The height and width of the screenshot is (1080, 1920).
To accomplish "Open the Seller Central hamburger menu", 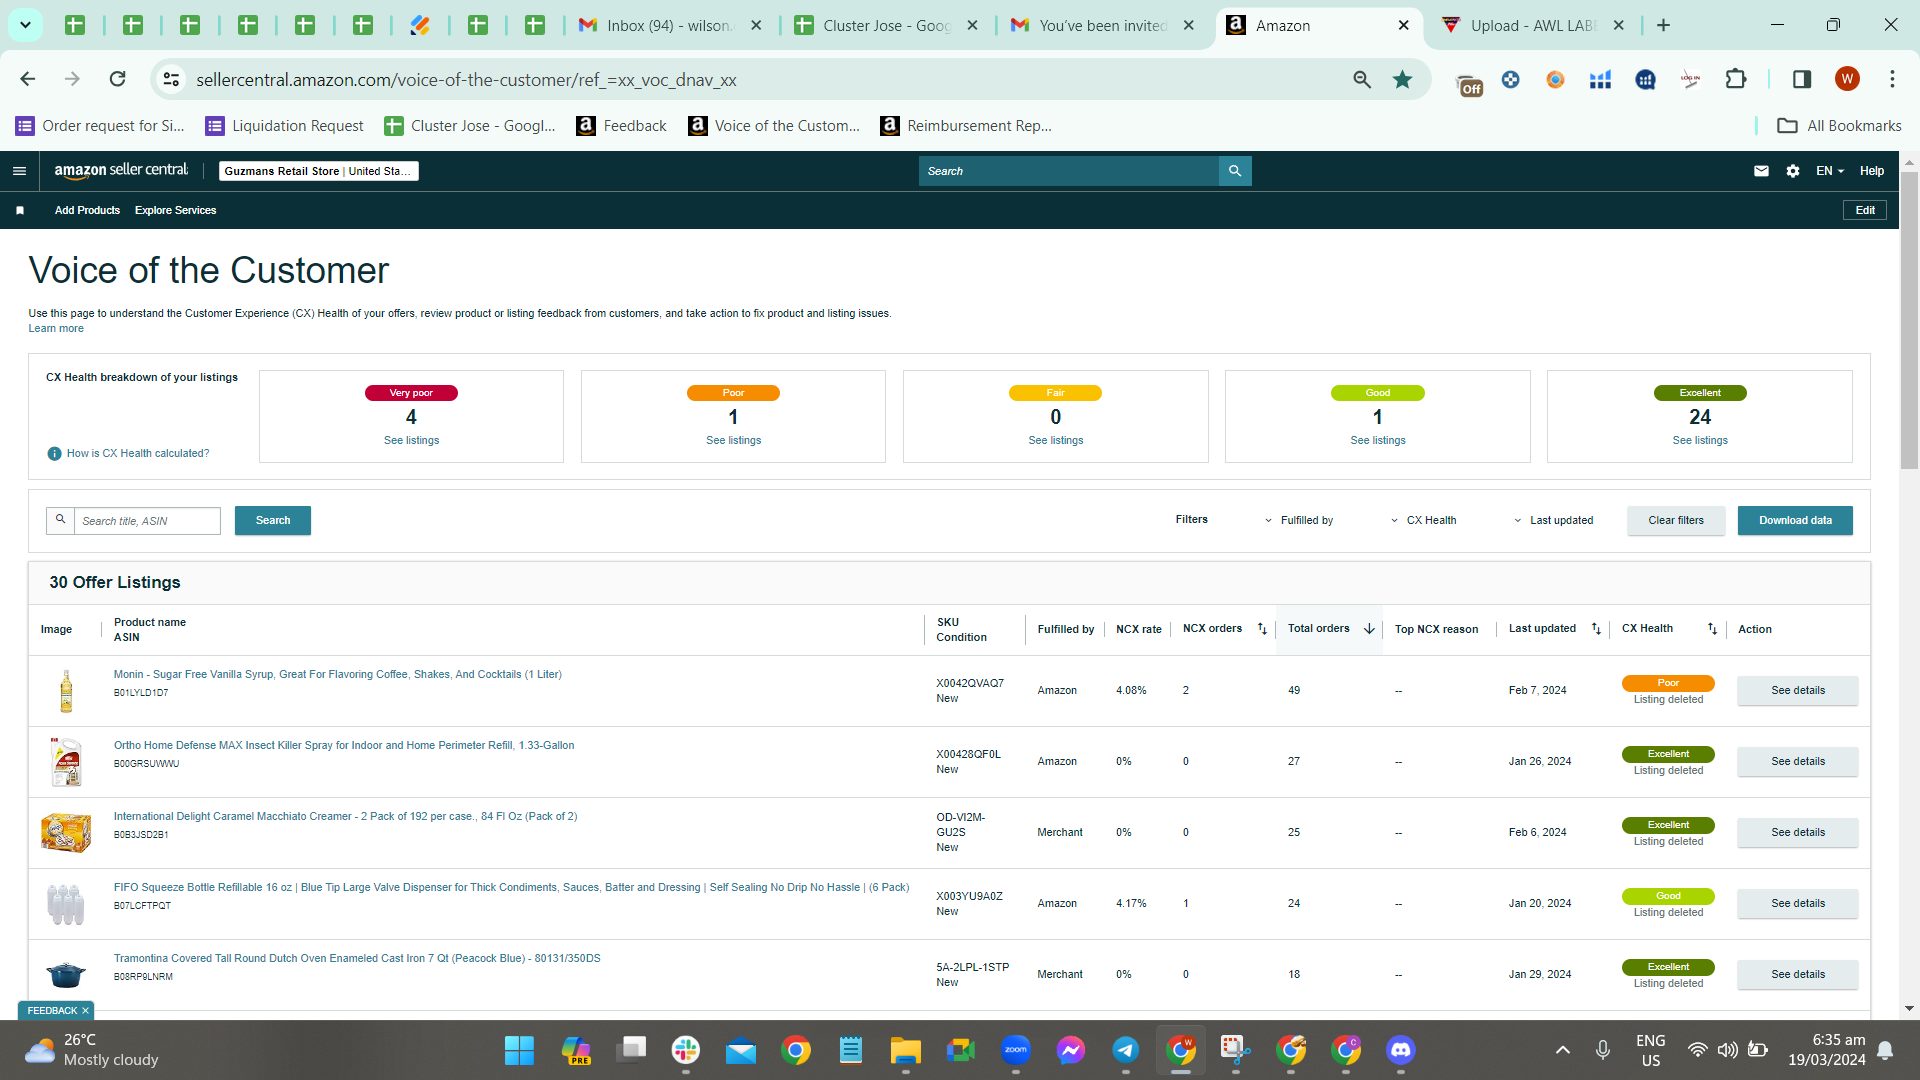I will (19, 171).
